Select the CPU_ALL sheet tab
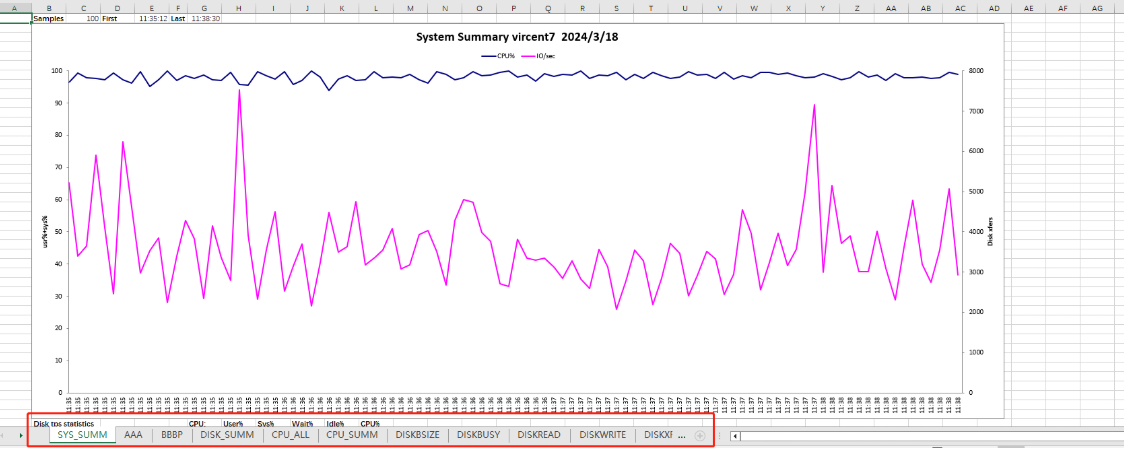1124x453 pixels. [x=291, y=435]
